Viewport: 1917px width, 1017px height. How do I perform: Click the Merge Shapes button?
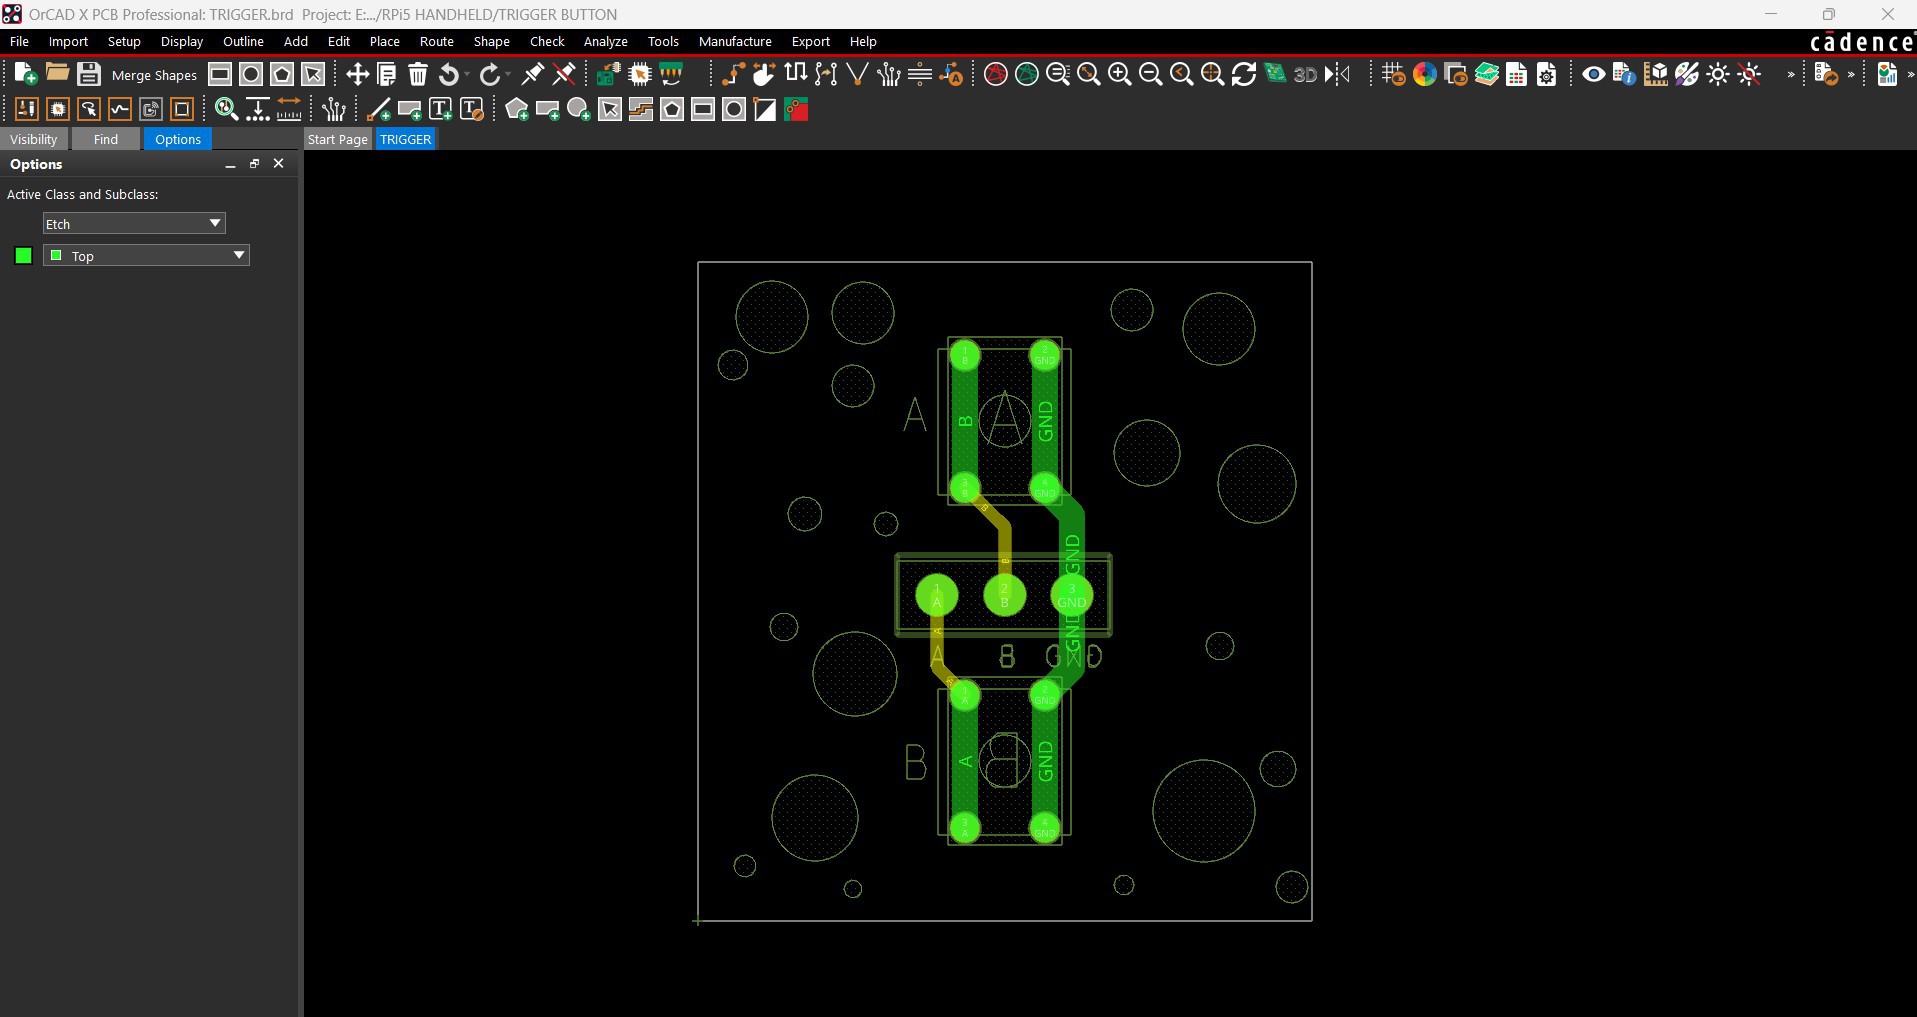(154, 75)
